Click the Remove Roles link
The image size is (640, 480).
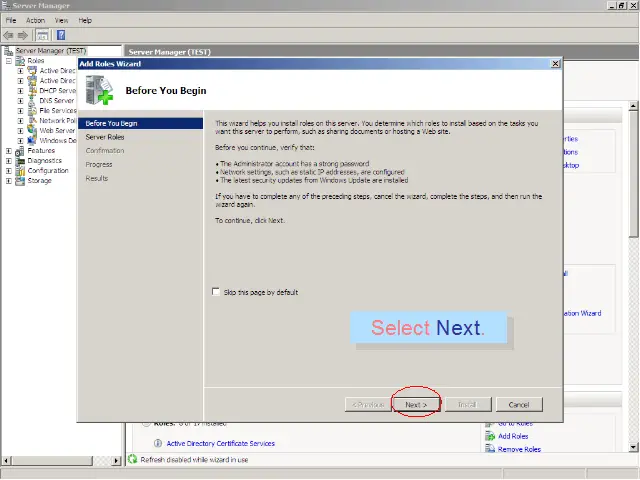pyautogui.click(x=519, y=450)
